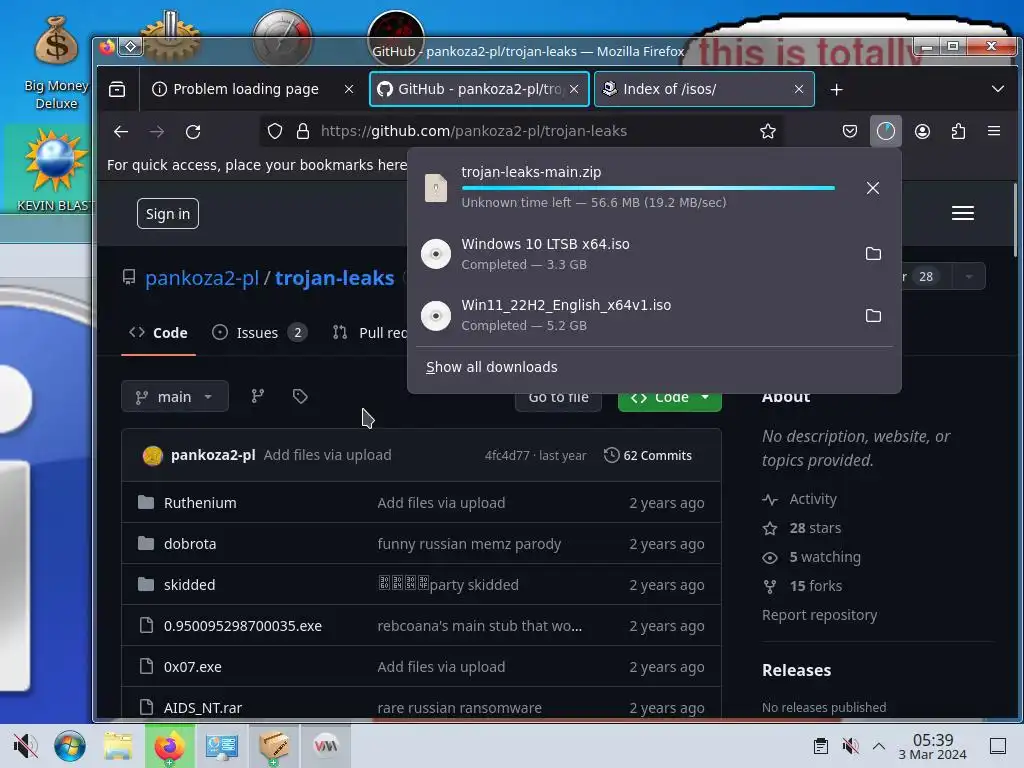Image resolution: width=1024 pixels, height=768 pixels.
Task: Switch to Firefox in the taskbar
Action: click(x=169, y=746)
